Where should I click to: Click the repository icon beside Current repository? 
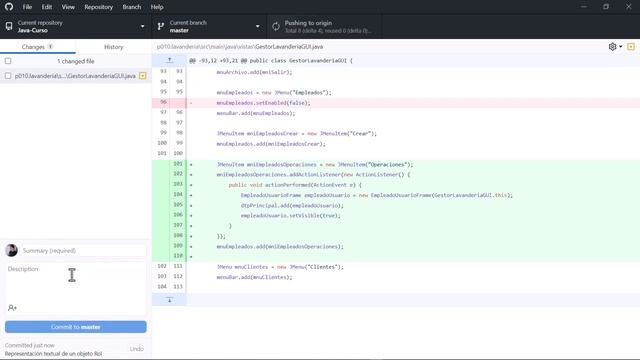(x=9, y=27)
